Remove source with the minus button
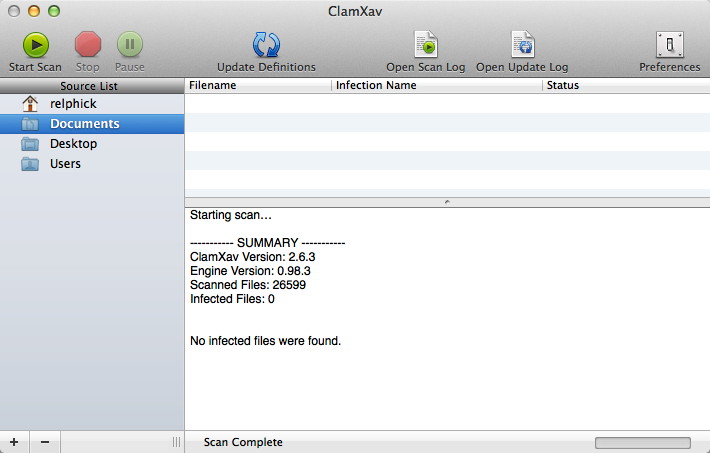The height and width of the screenshot is (453, 710). point(45,442)
